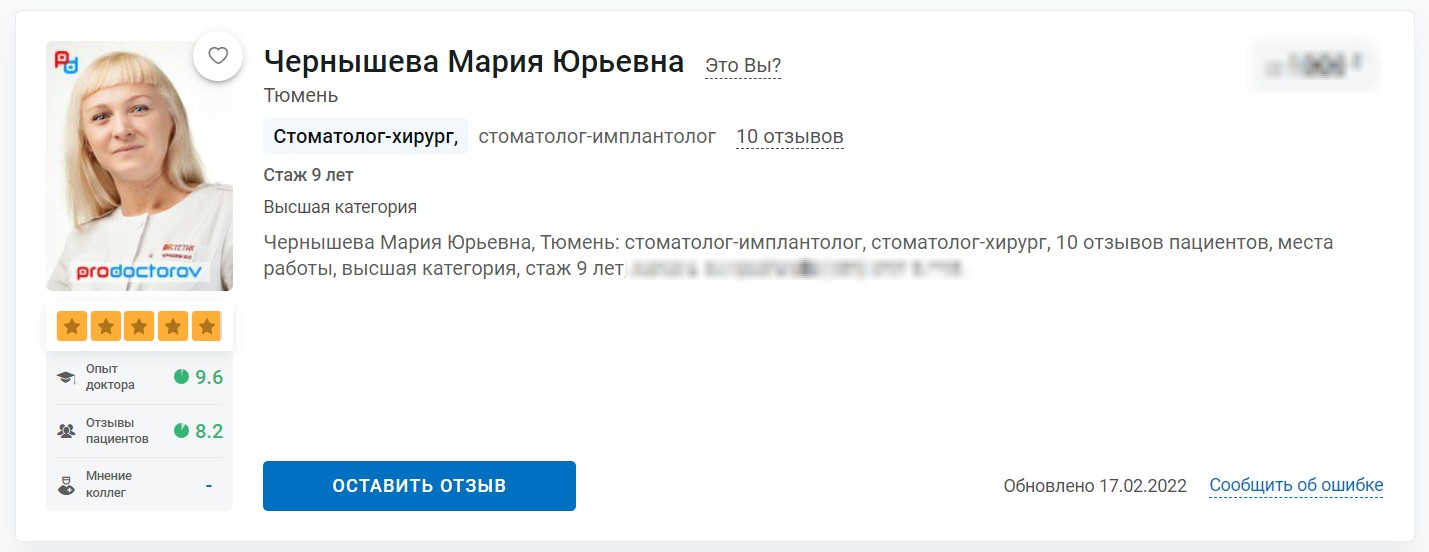Click the fifth rating star

(206, 326)
